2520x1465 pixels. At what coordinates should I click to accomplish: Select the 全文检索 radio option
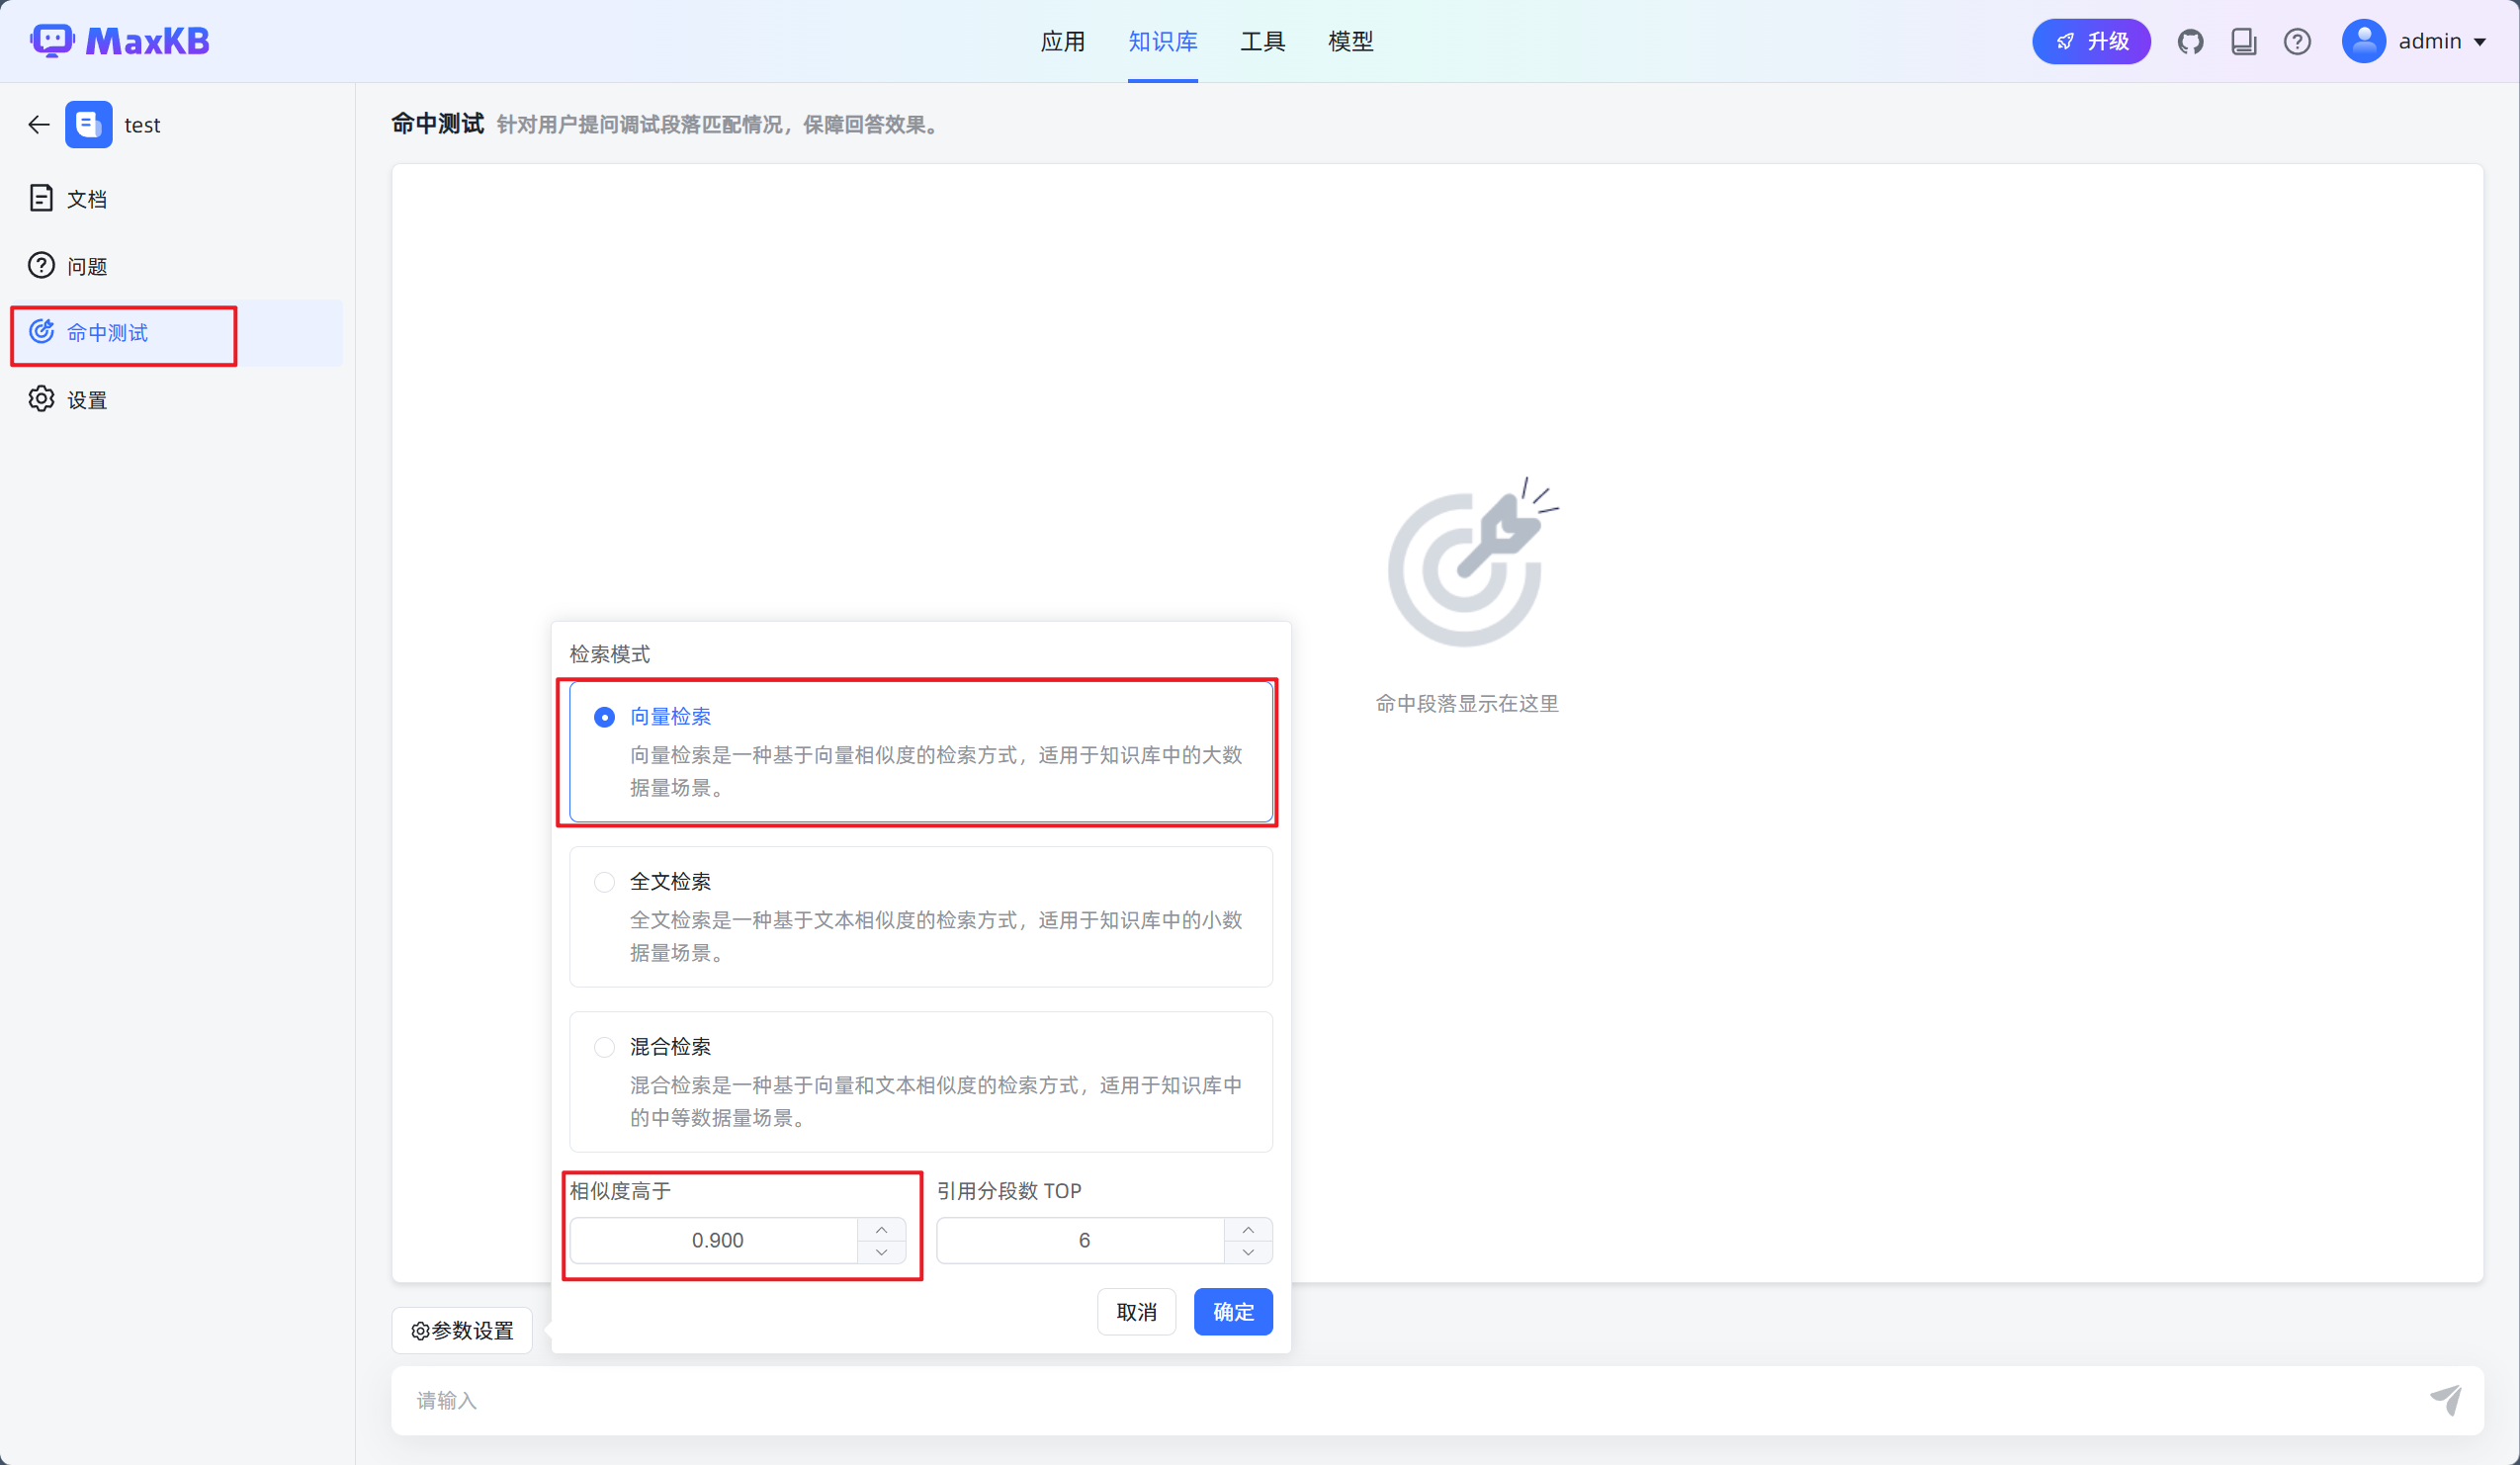coord(604,882)
